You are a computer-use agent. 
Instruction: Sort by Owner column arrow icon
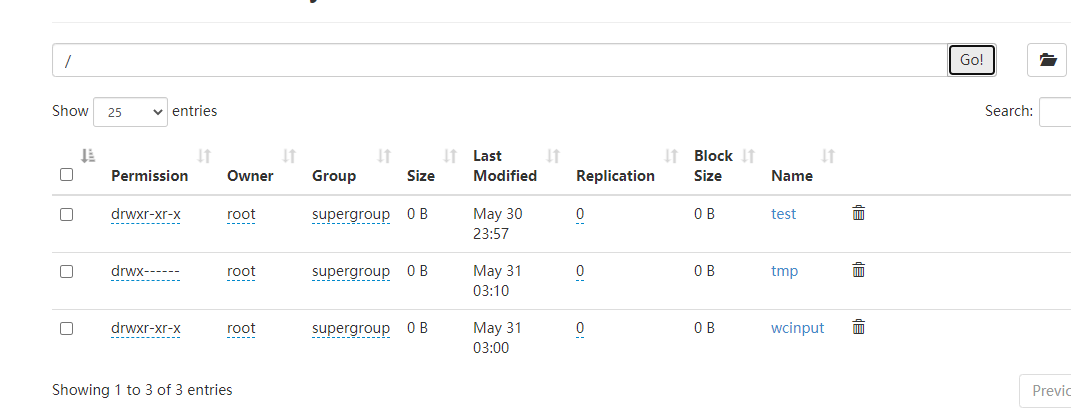tap(289, 156)
